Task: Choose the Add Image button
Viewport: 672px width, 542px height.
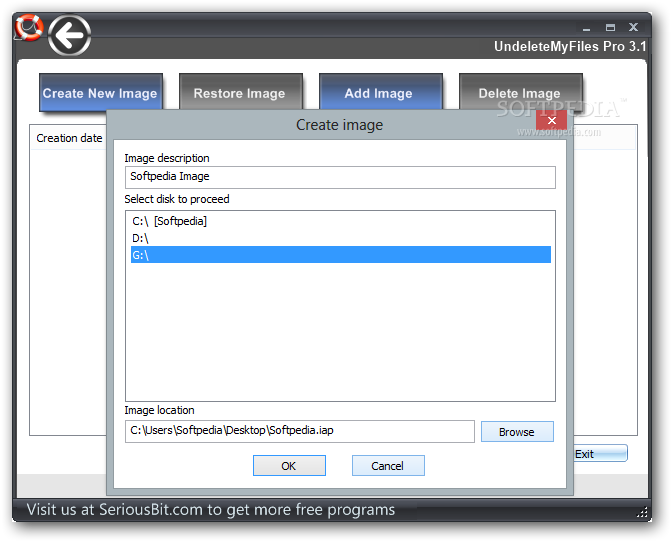Action: pos(381,92)
